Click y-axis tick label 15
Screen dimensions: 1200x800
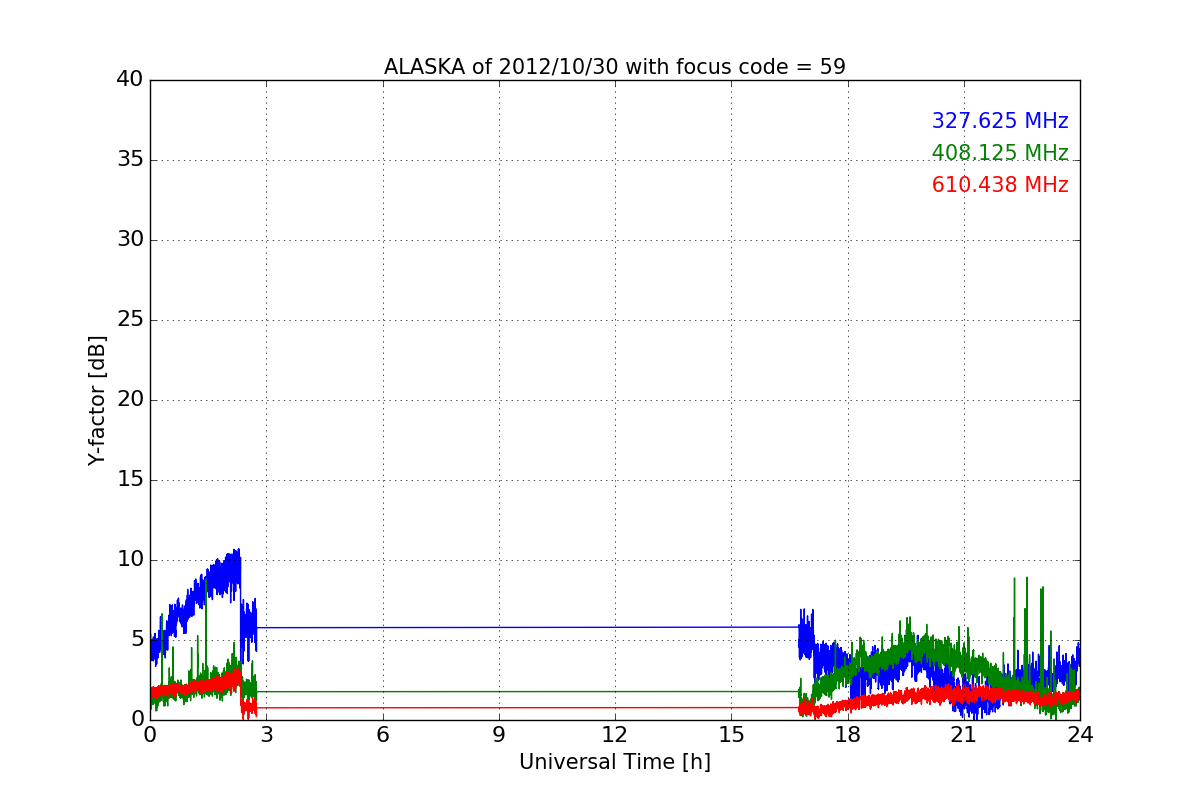coord(130,480)
